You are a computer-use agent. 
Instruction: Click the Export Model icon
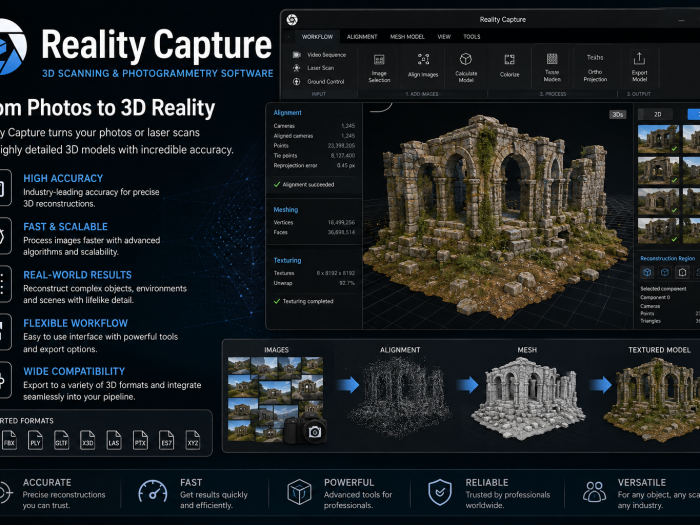(639, 58)
